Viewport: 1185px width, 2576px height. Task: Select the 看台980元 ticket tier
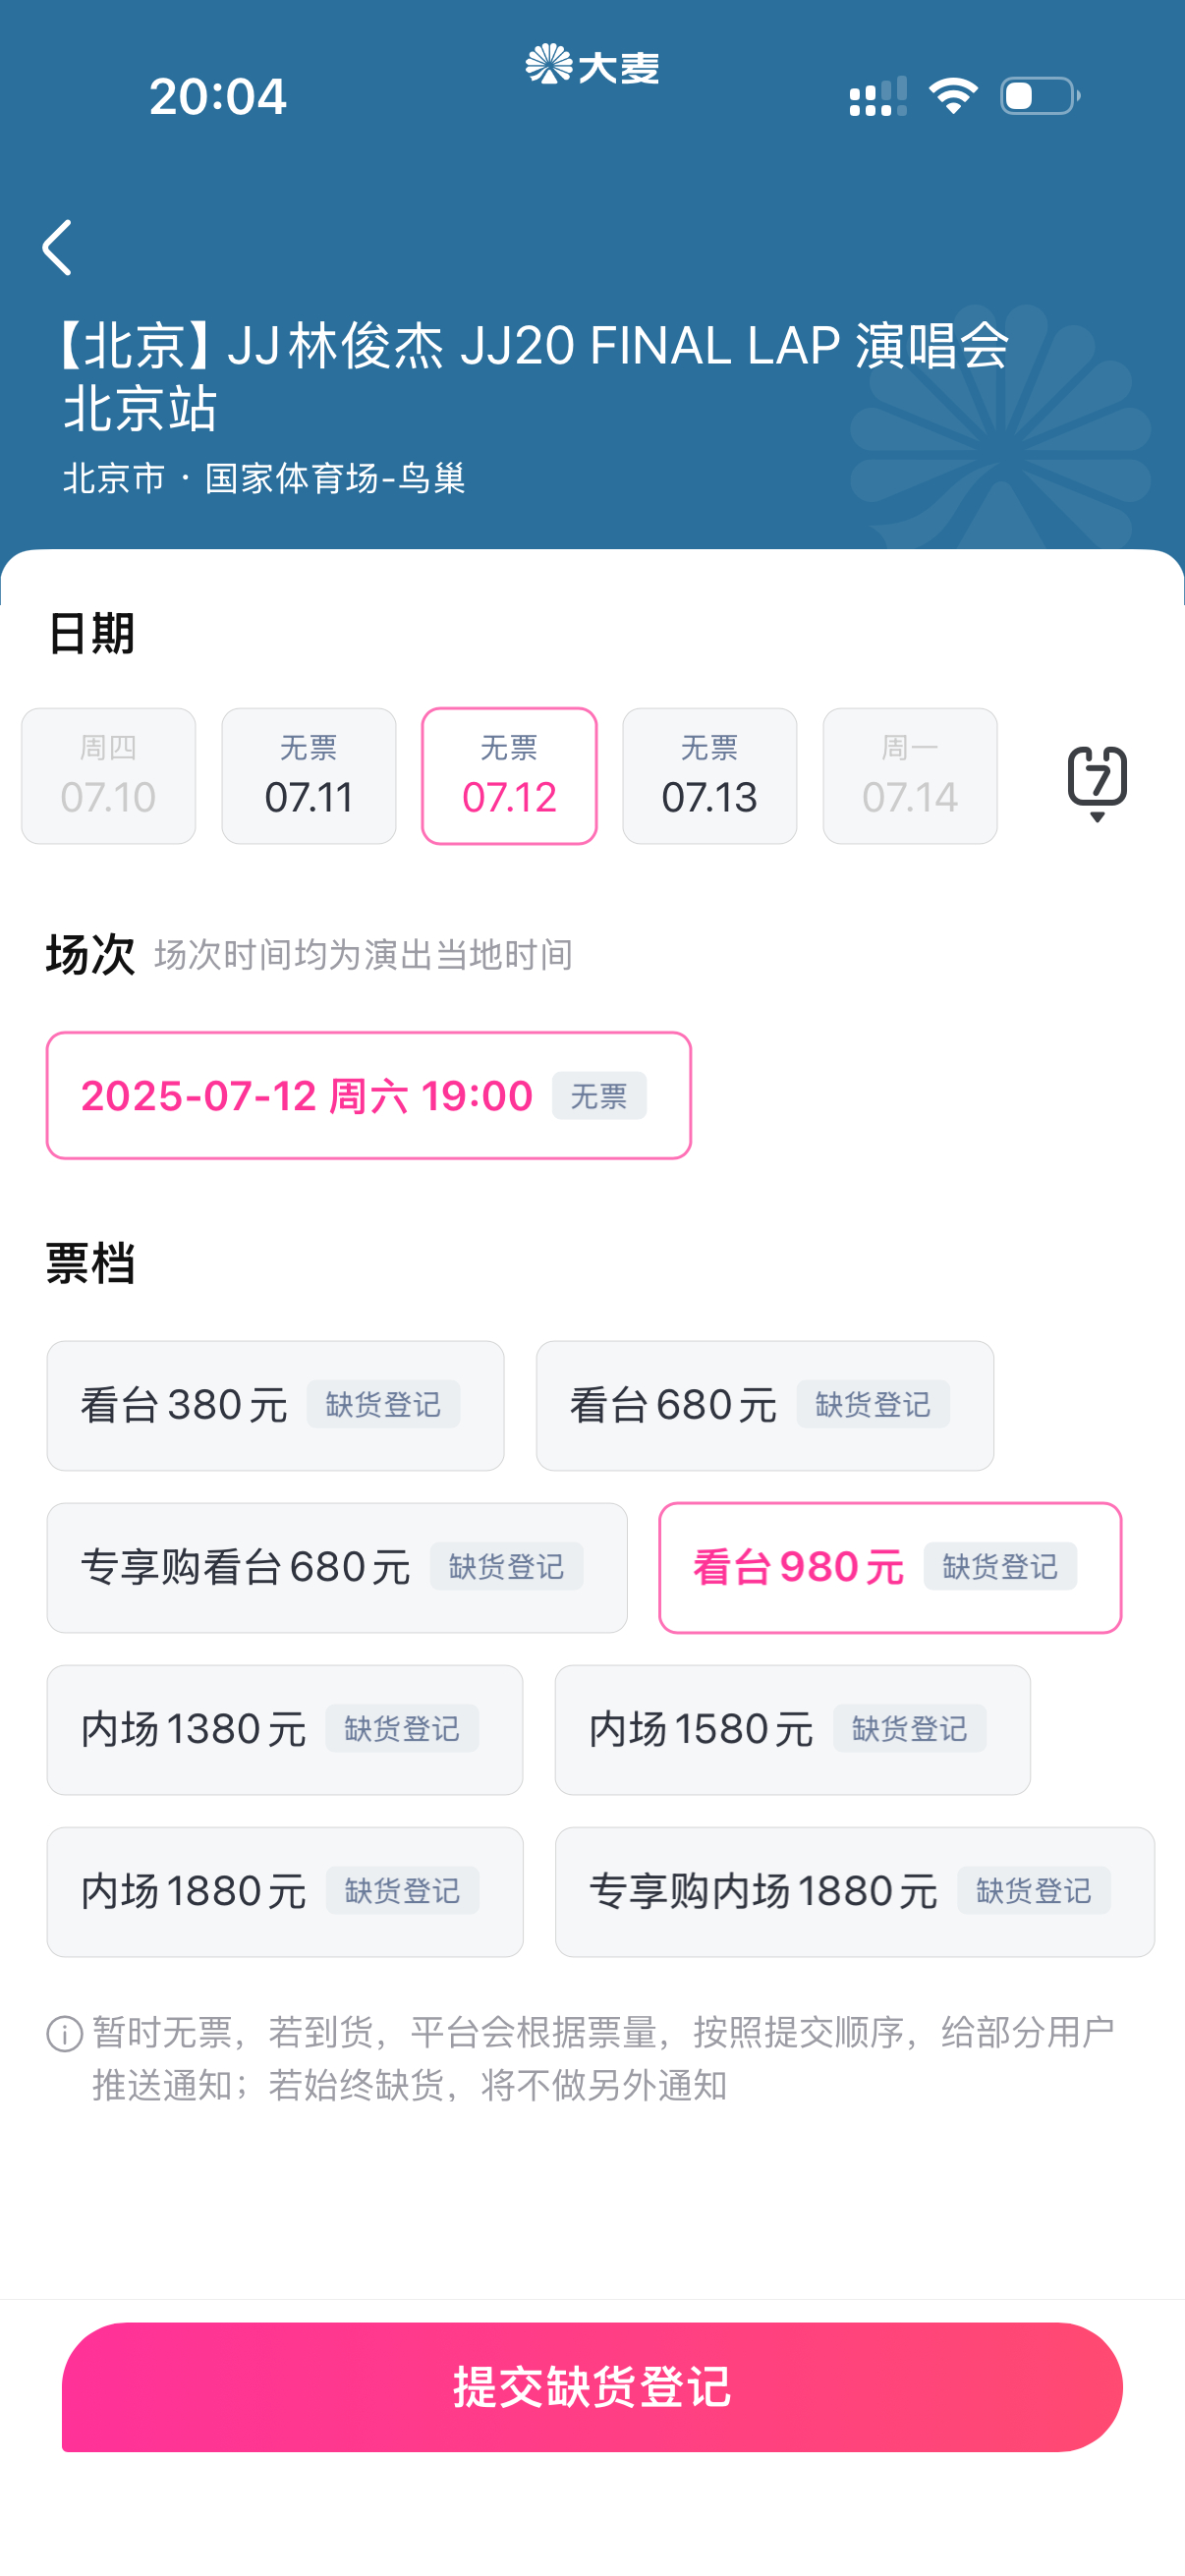tap(890, 1567)
